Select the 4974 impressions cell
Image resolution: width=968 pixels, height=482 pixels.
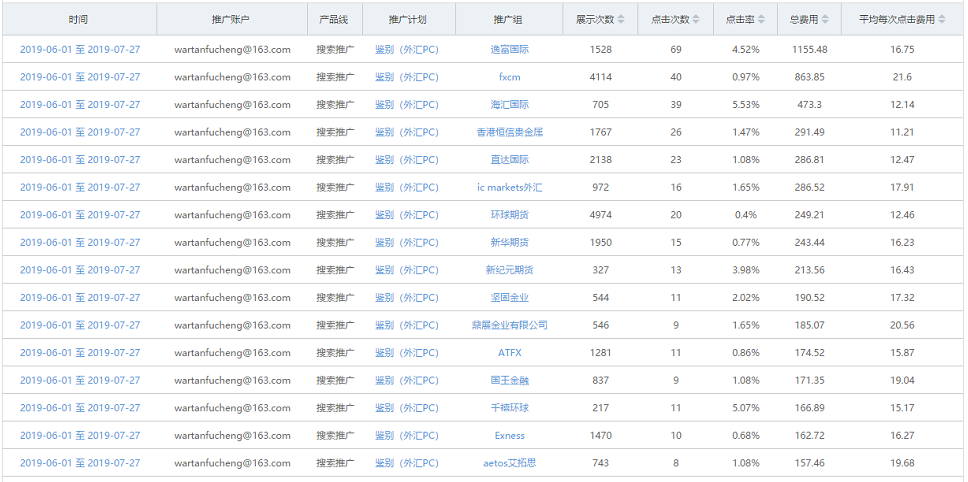[600, 215]
